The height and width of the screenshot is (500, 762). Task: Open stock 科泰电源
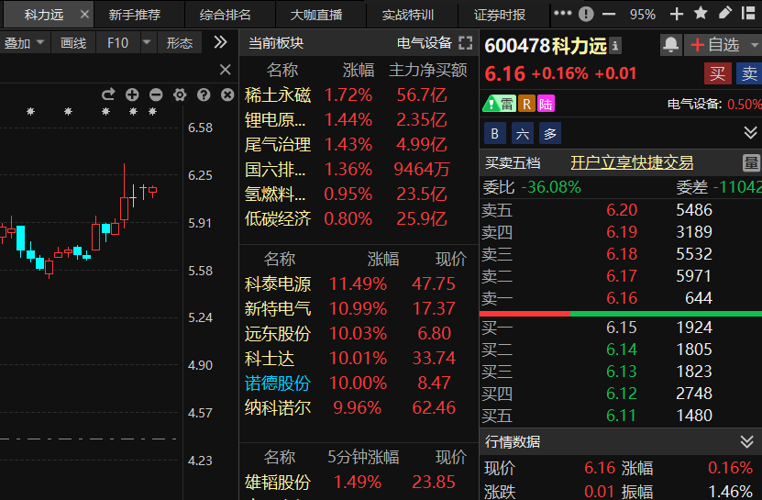pos(278,284)
